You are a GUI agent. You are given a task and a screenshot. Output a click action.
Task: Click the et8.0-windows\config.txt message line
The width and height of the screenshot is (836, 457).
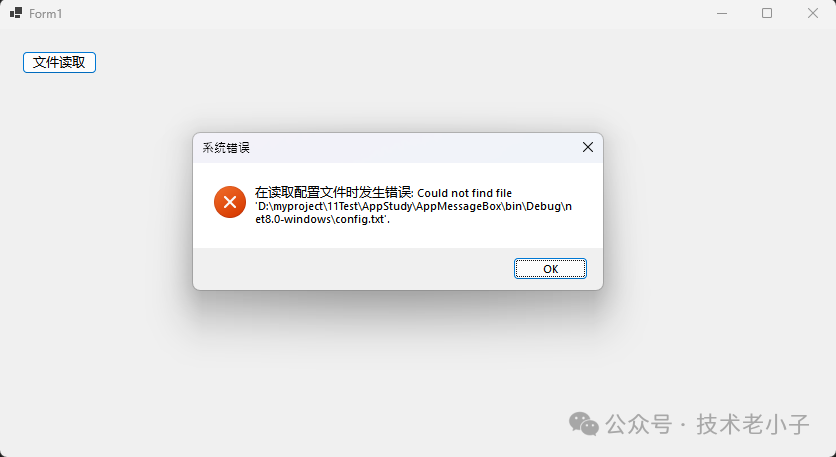(323, 219)
